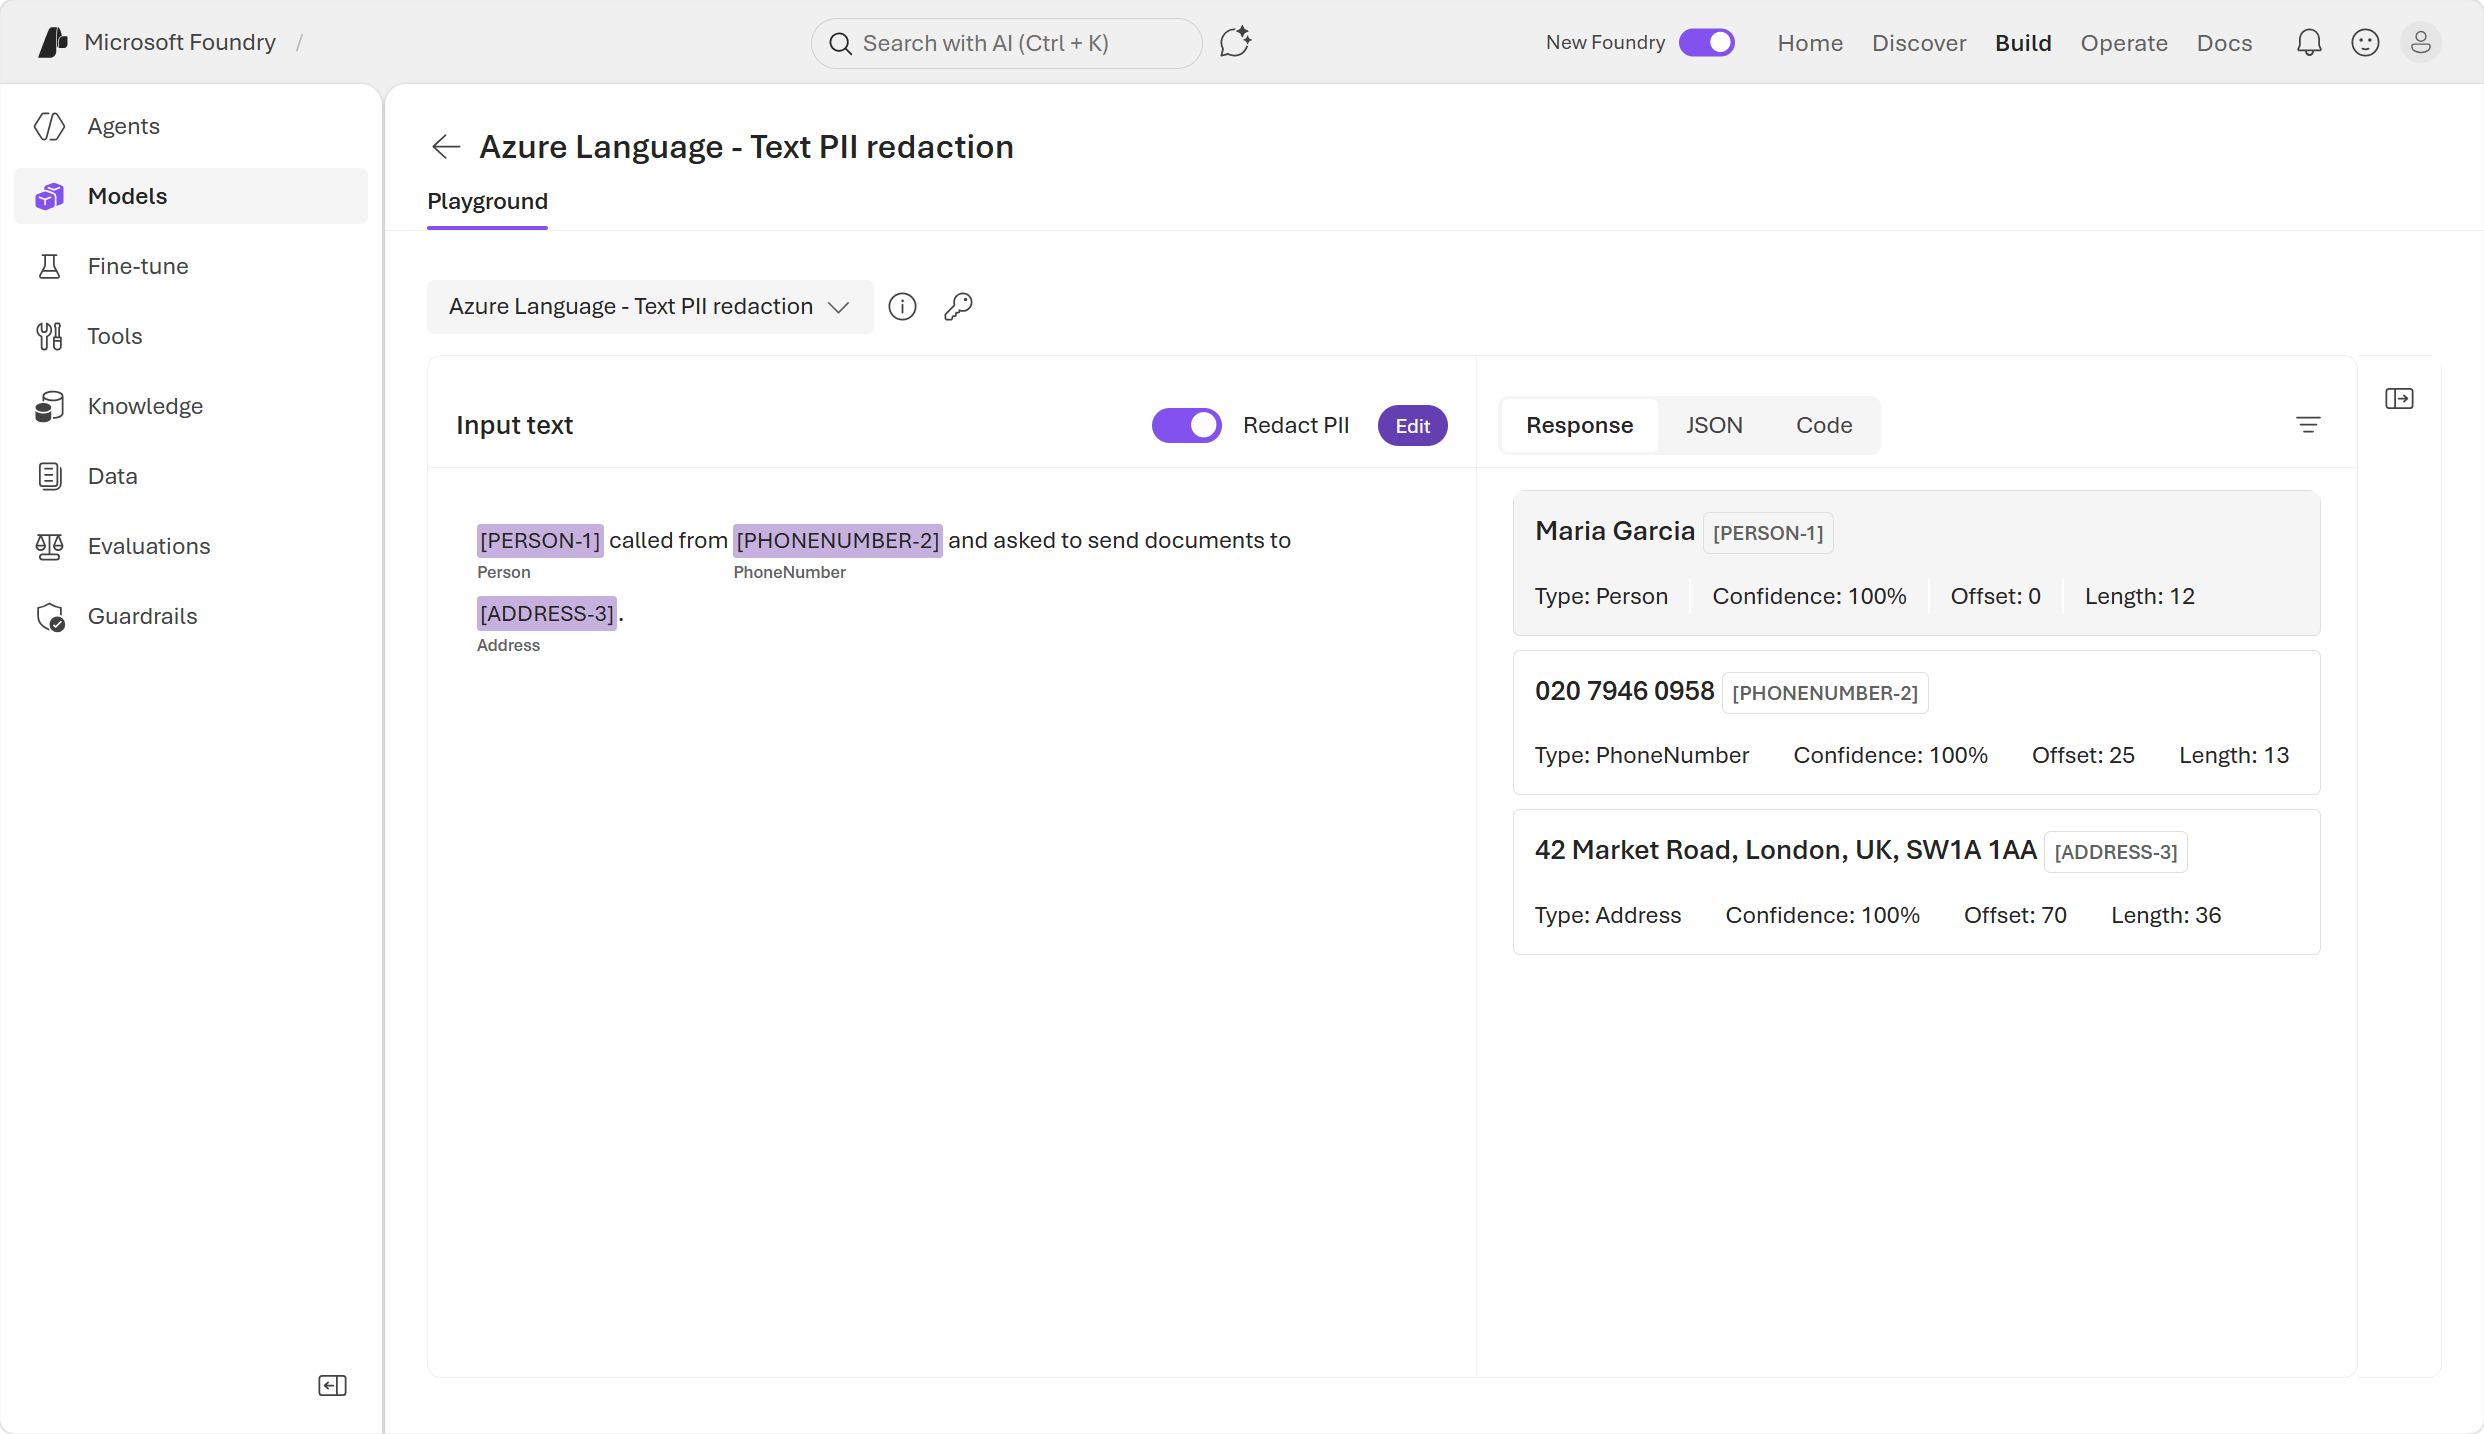Click the 'Length: 12' value
This screenshot has height=1434, width=2484.
pyautogui.click(x=2139, y=596)
